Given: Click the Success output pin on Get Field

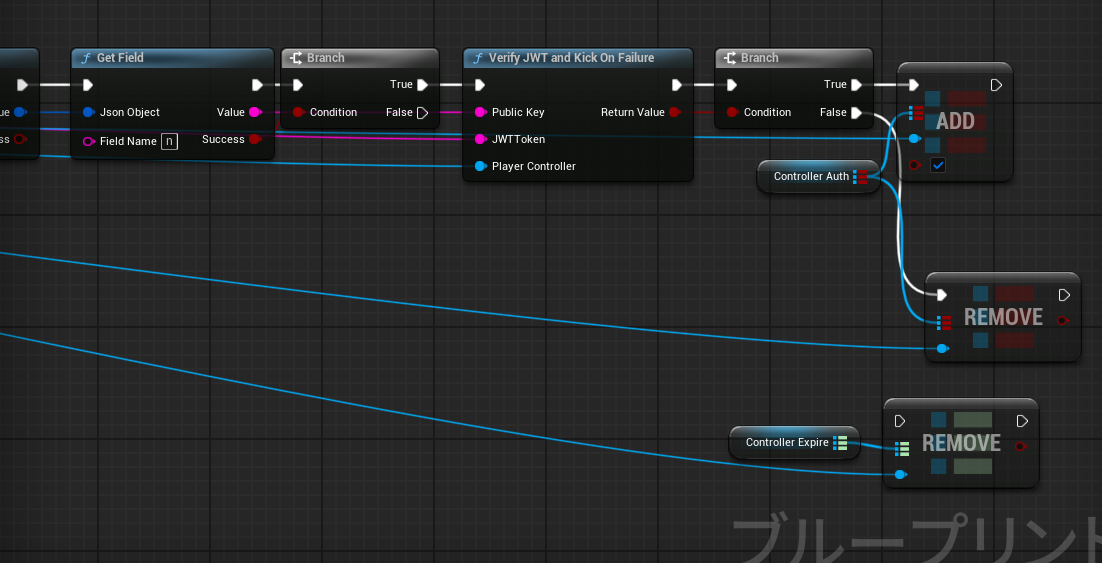Looking at the screenshot, I should [255, 139].
